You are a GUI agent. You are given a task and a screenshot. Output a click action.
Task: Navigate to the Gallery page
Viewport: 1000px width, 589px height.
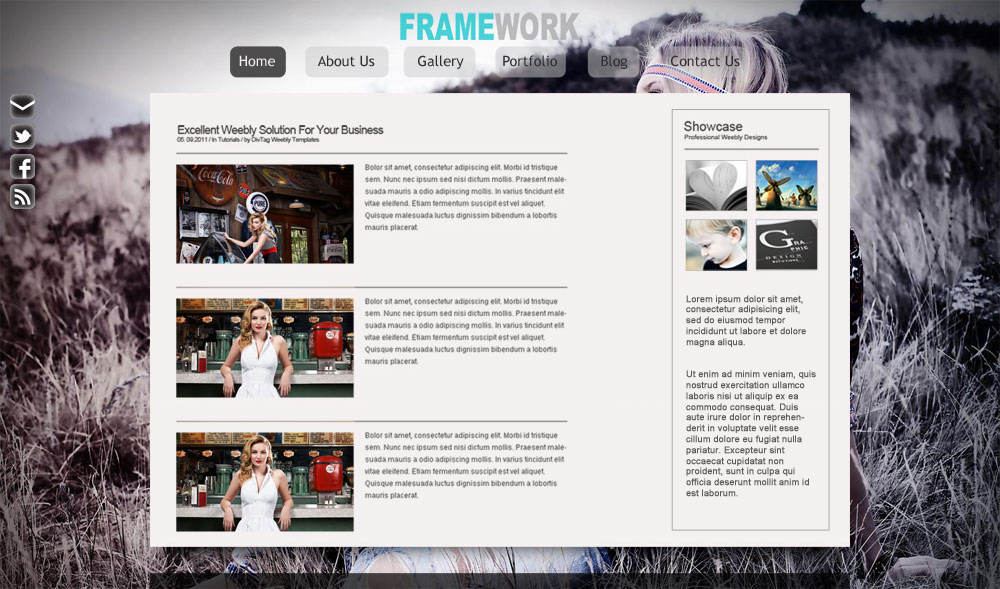pyautogui.click(x=439, y=61)
